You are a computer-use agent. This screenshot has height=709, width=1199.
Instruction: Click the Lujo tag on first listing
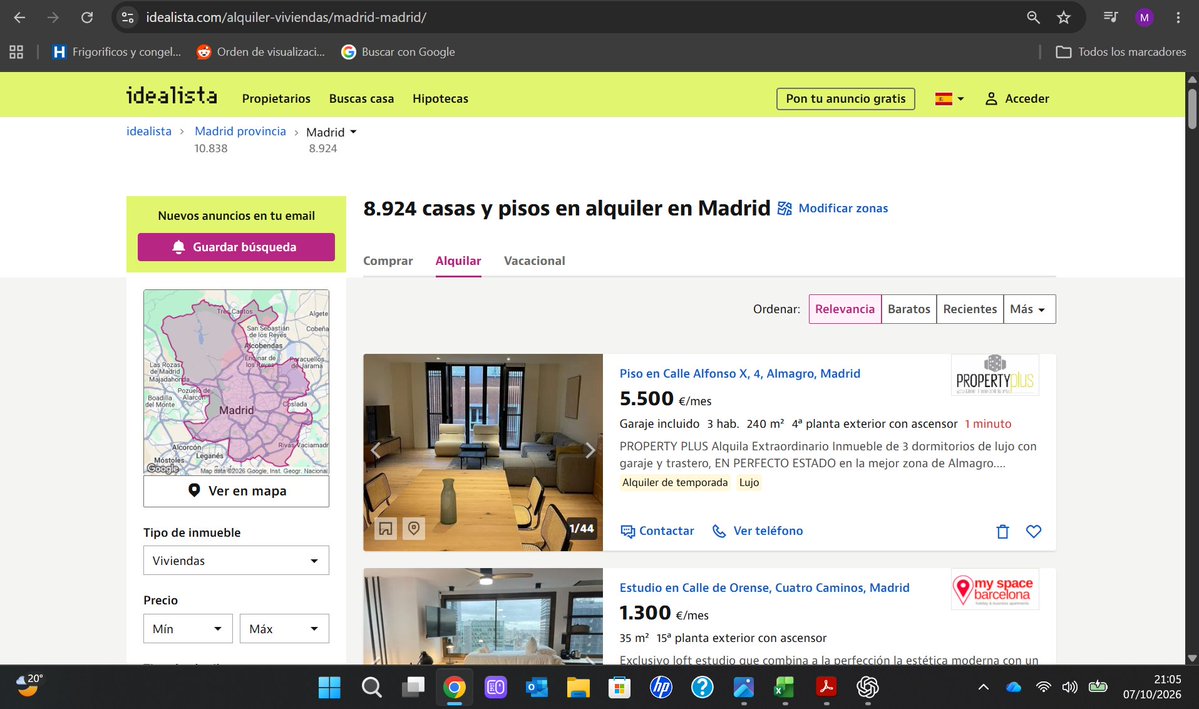click(x=749, y=483)
